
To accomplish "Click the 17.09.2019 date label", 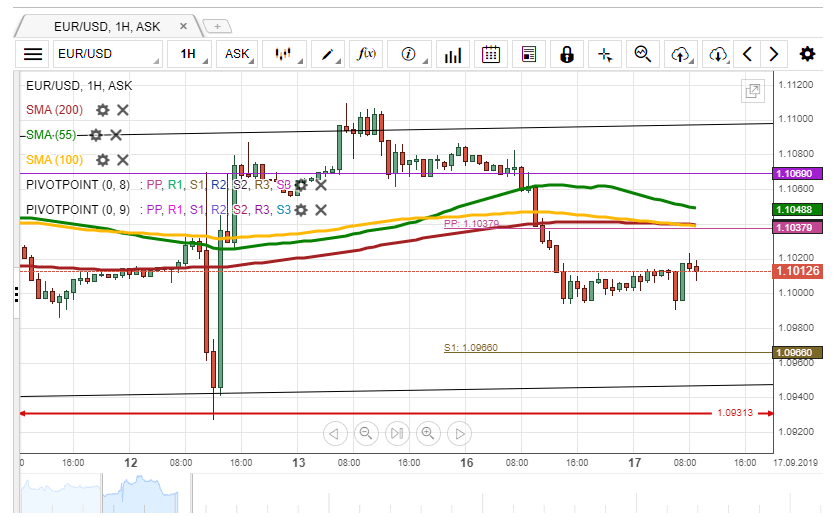I will coord(796,463).
